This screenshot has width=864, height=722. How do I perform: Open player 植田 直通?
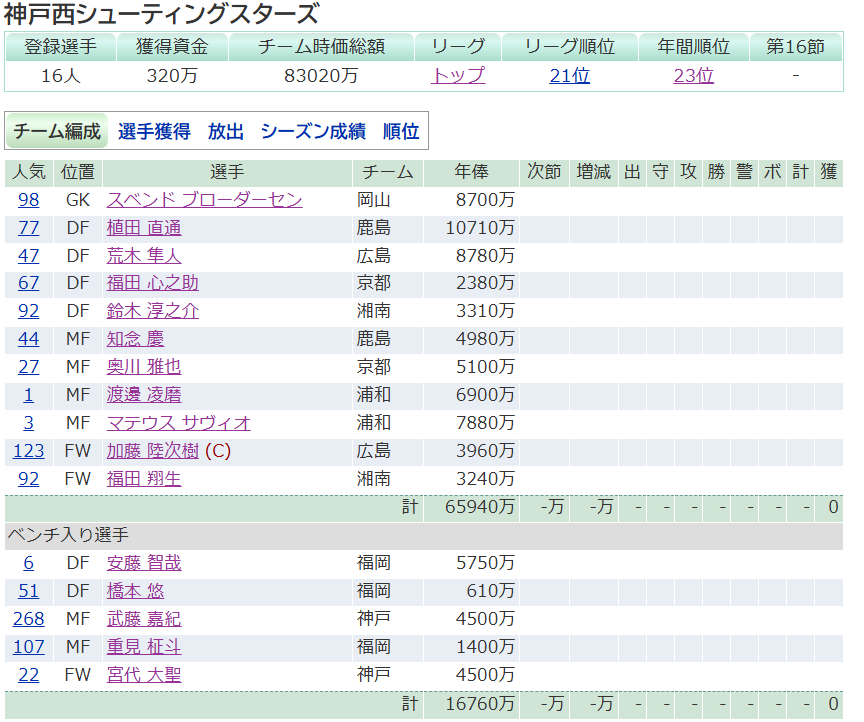pos(144,228)
